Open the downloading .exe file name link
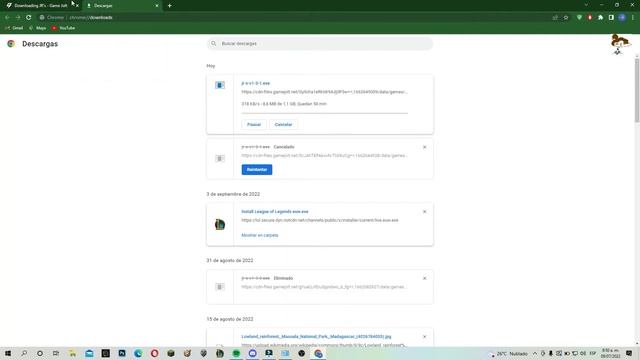The width and height of the screenshot is (640, 360). coord(256,83)
